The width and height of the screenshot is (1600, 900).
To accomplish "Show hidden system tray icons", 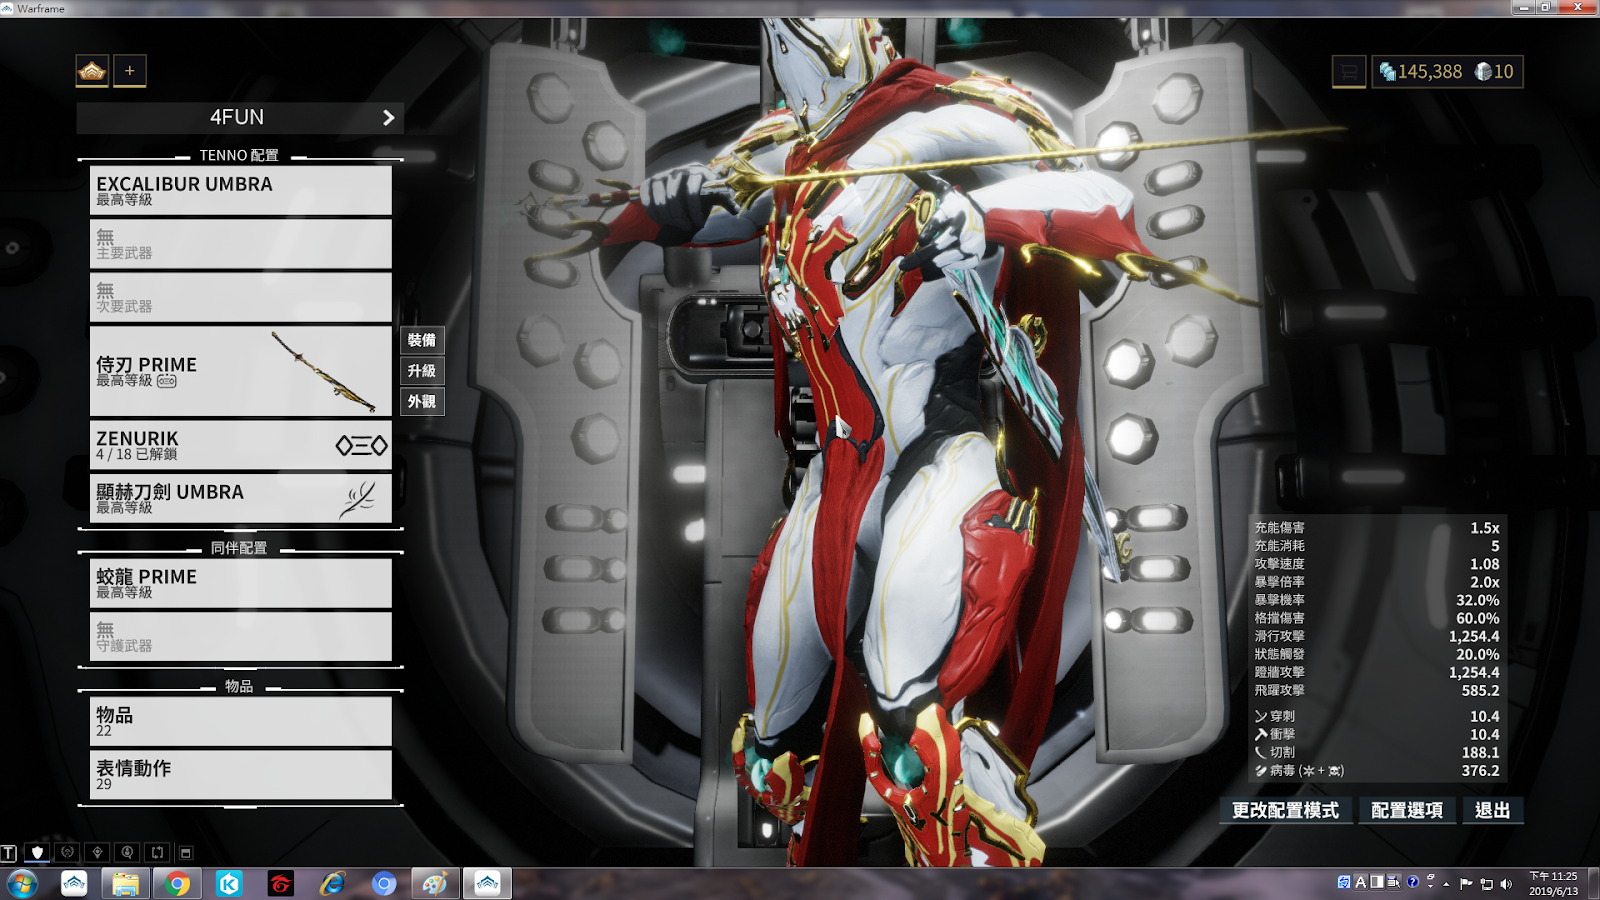I will 1446,884.
